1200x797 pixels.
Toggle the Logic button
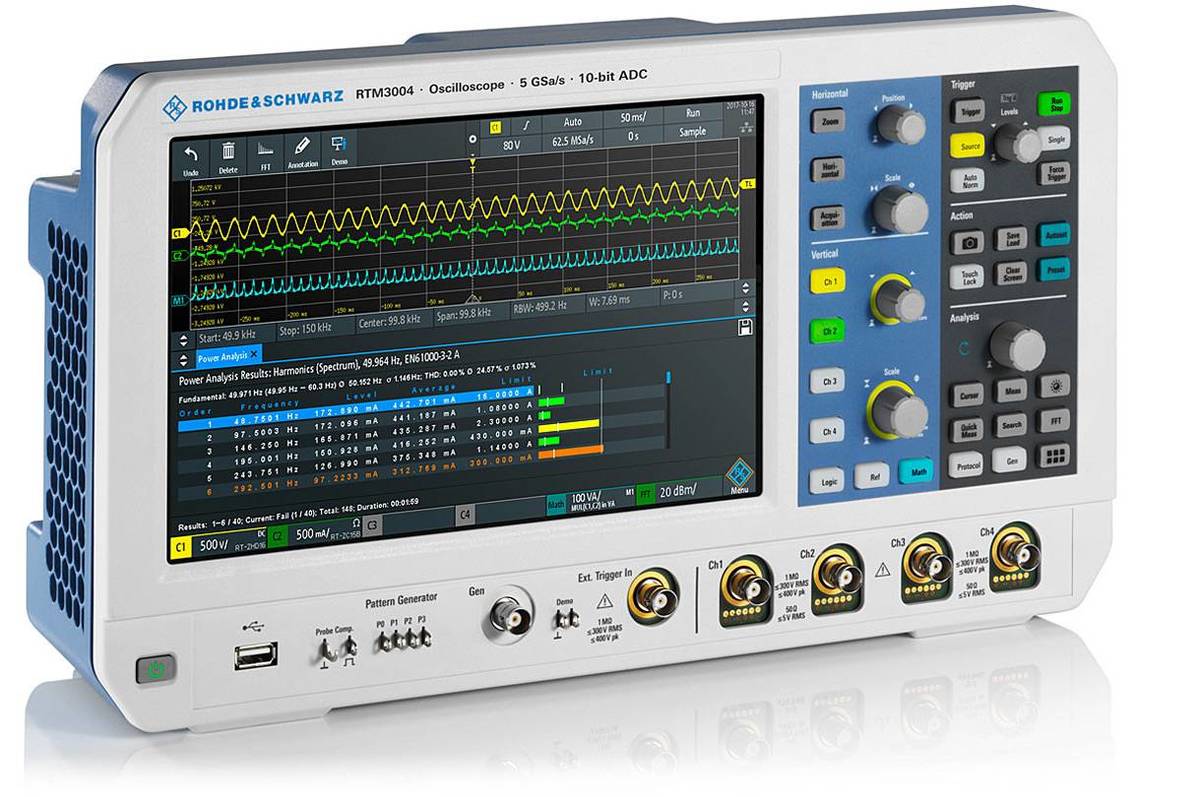click(x=827, y=479)
